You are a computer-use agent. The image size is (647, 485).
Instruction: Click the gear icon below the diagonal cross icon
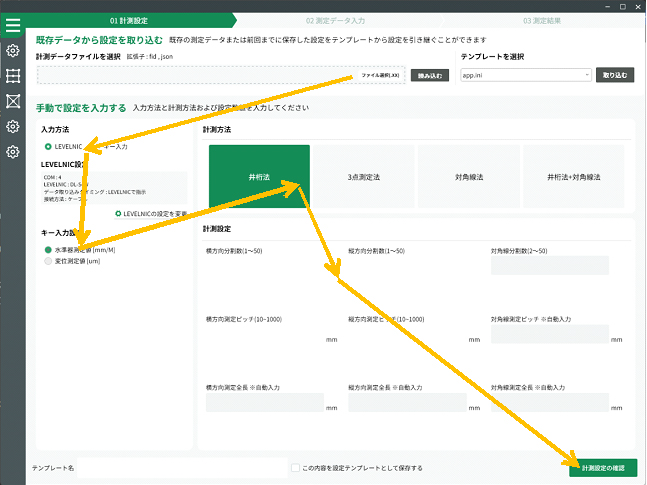pyautogui.click(x=13, y=126)
